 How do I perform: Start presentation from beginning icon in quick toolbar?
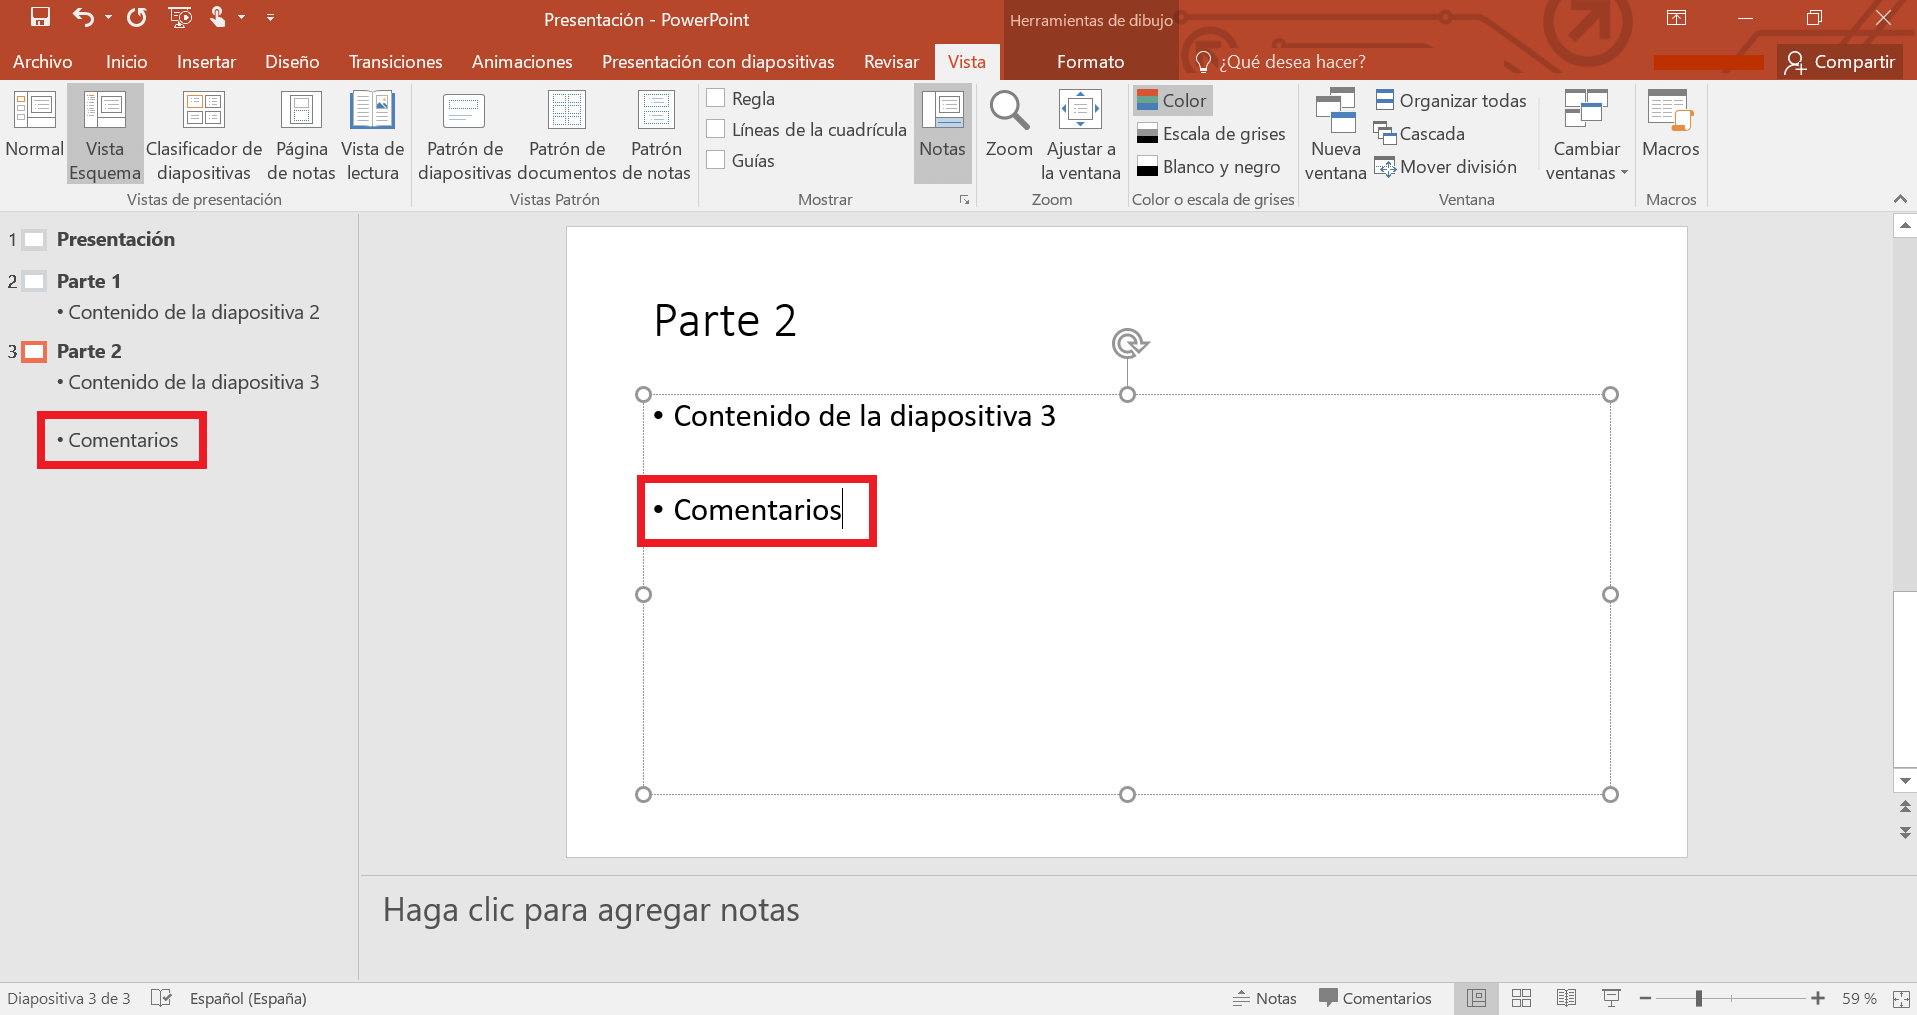click(180, 17)
